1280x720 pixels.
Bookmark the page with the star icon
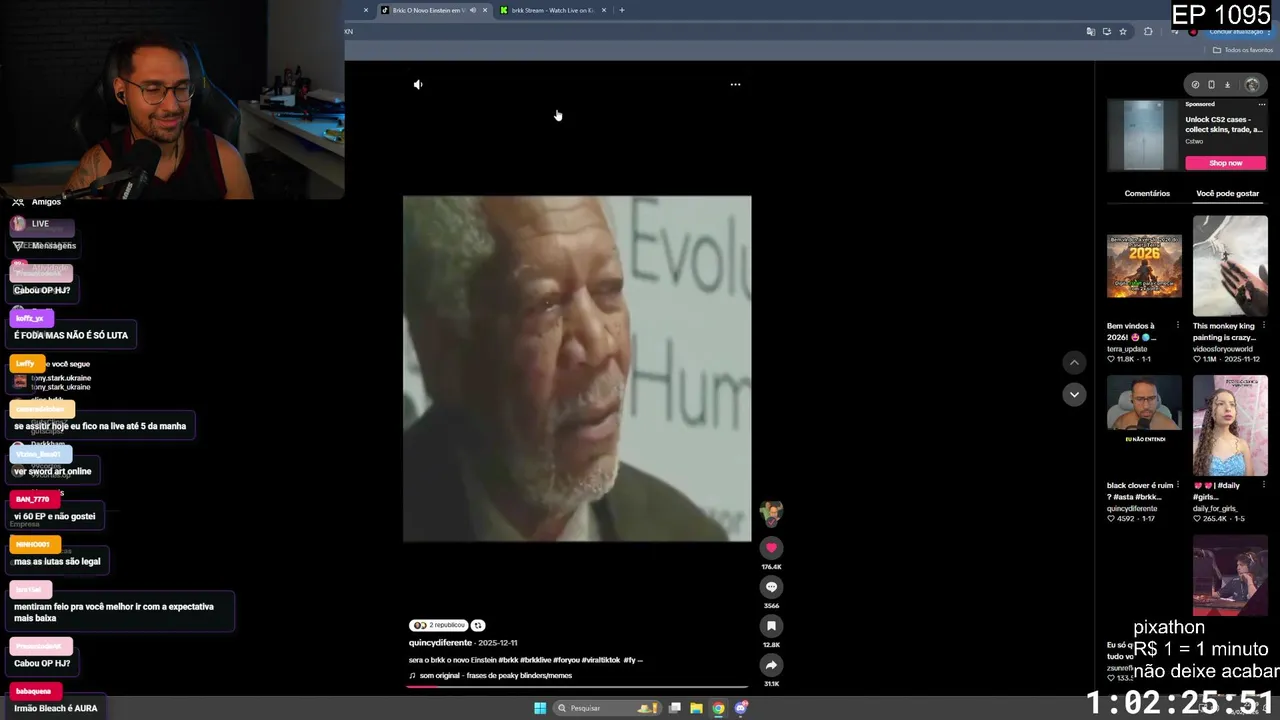[x=1123, y=32]
